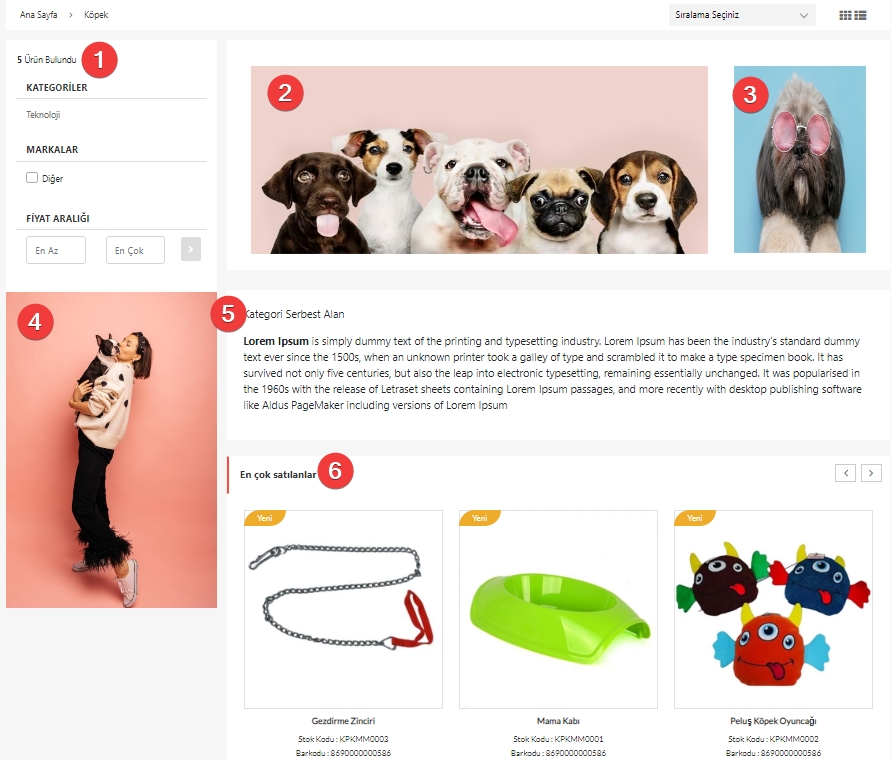Click the Yeni badge on Peluş Köpek Oyuncağı
This screenshot has height=760, width=891.
694,518
